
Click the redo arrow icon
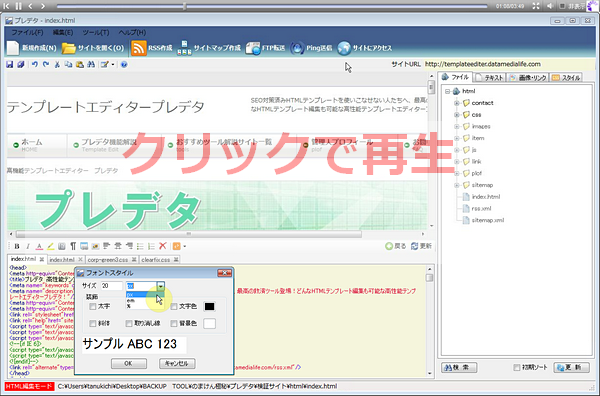coord(46,64)
